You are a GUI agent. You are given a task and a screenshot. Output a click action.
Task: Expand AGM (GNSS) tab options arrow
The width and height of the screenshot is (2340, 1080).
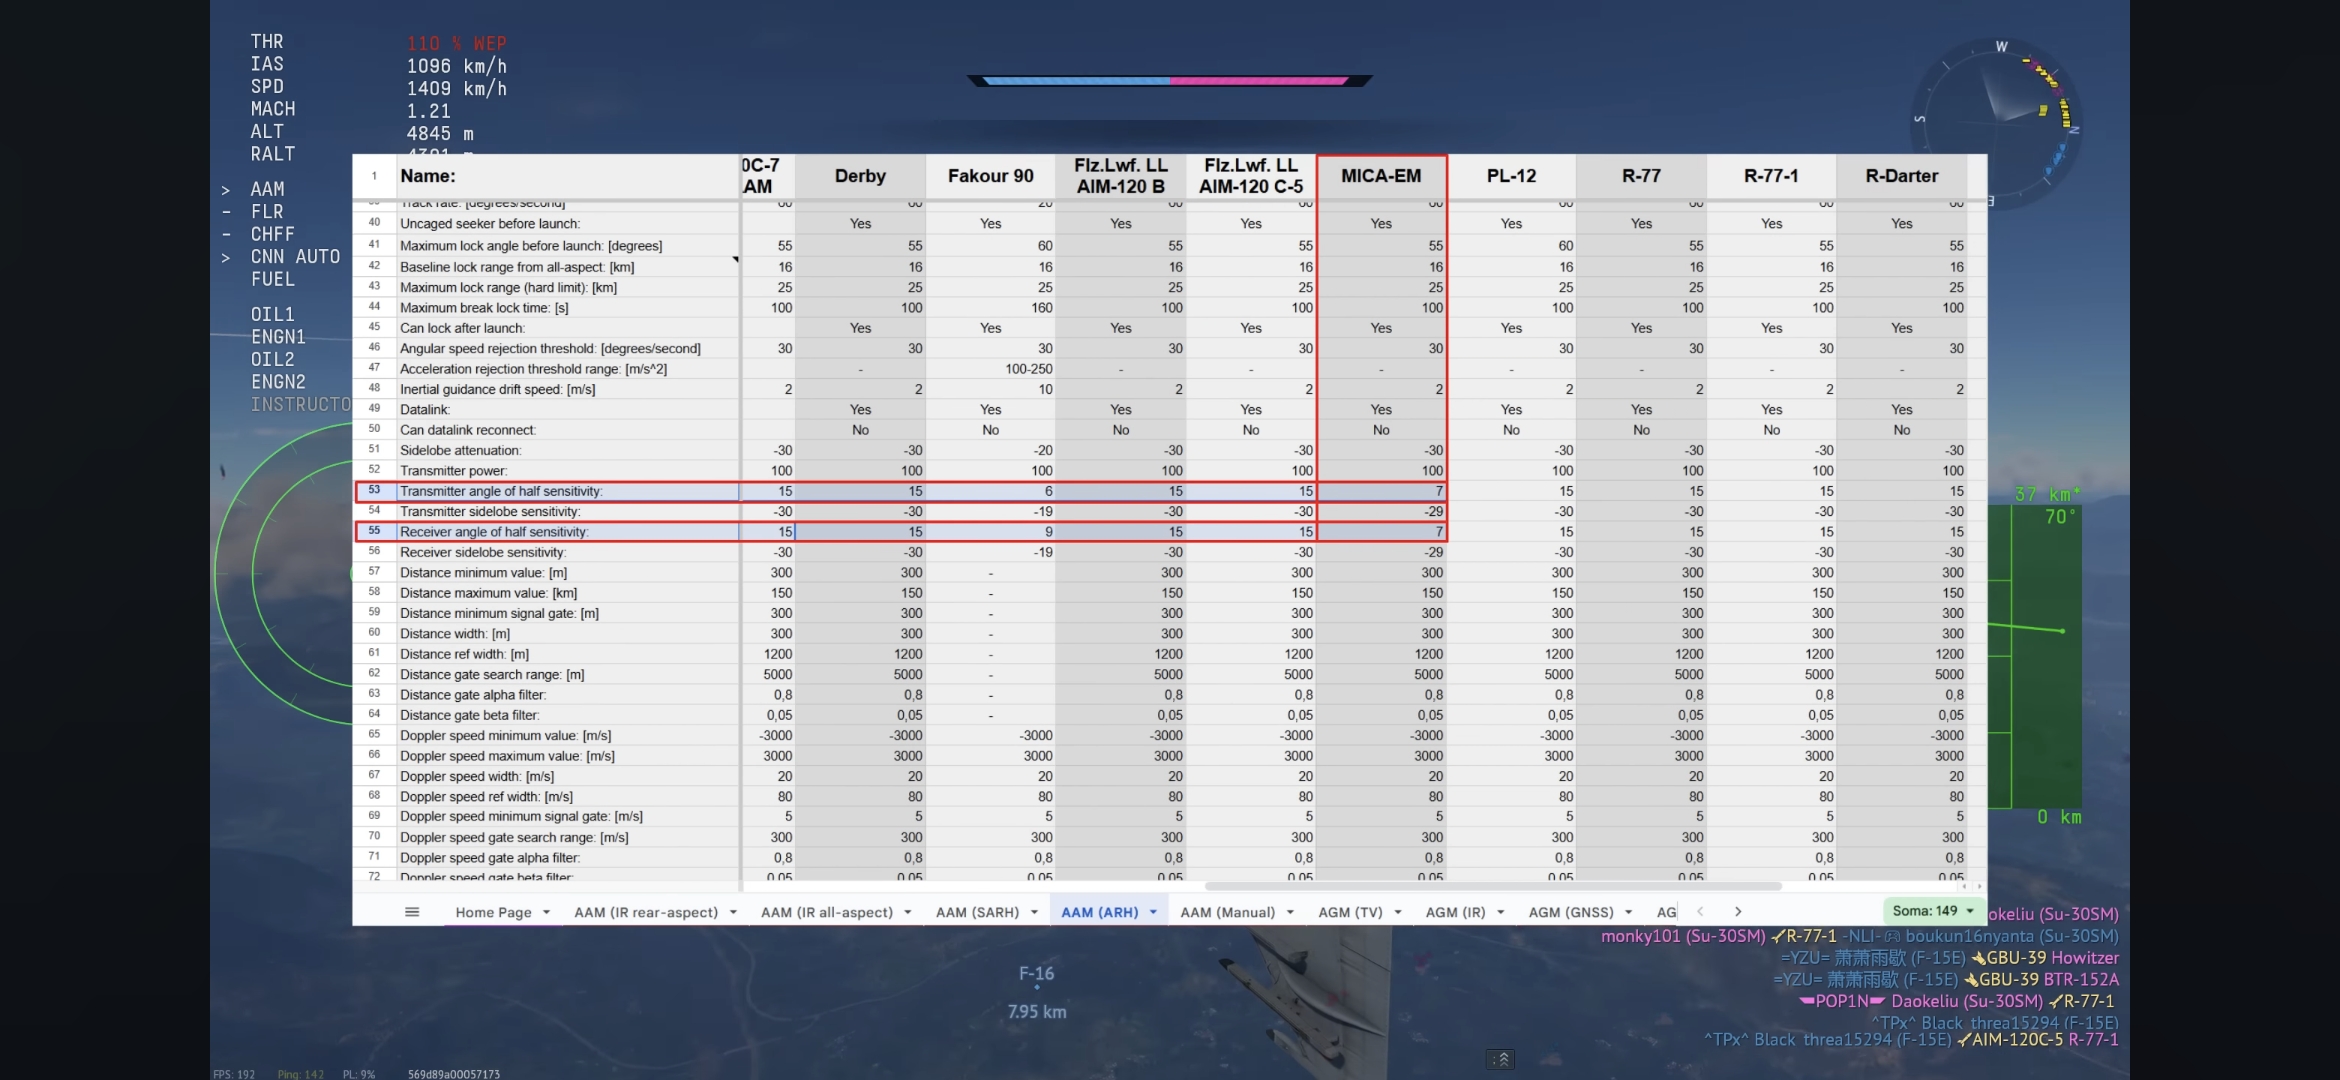click(1628, 912)
